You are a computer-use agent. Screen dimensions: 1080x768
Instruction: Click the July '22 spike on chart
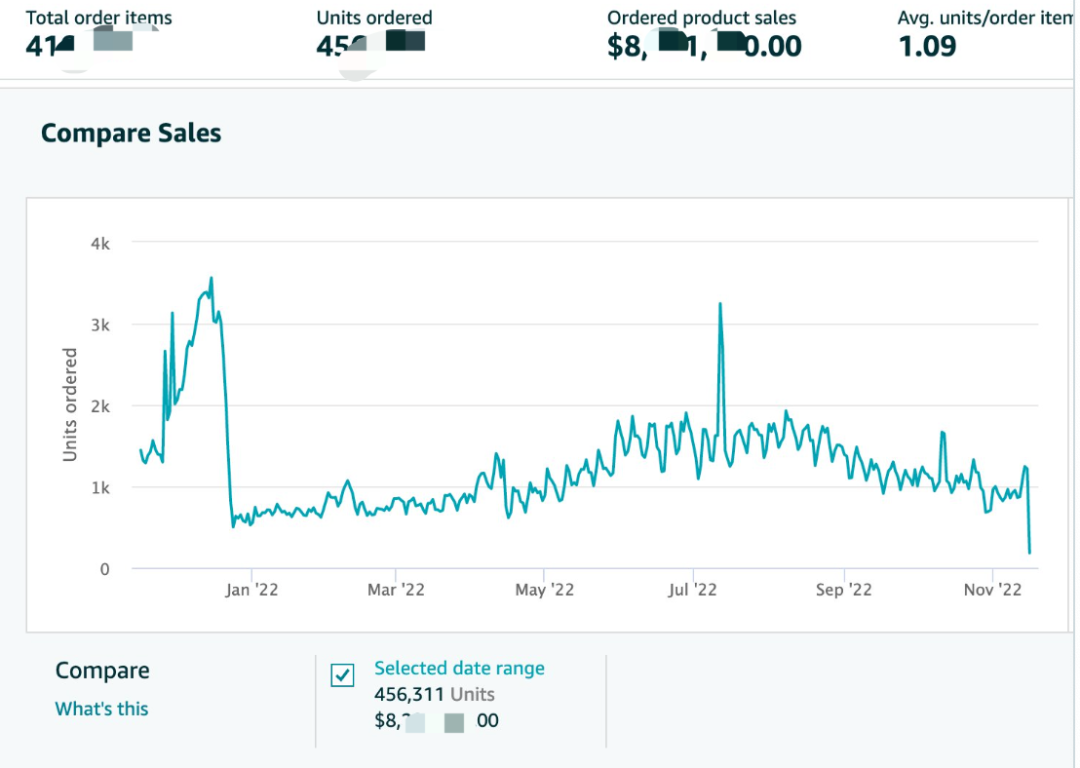pyautogui.click(x=720, y=304)
